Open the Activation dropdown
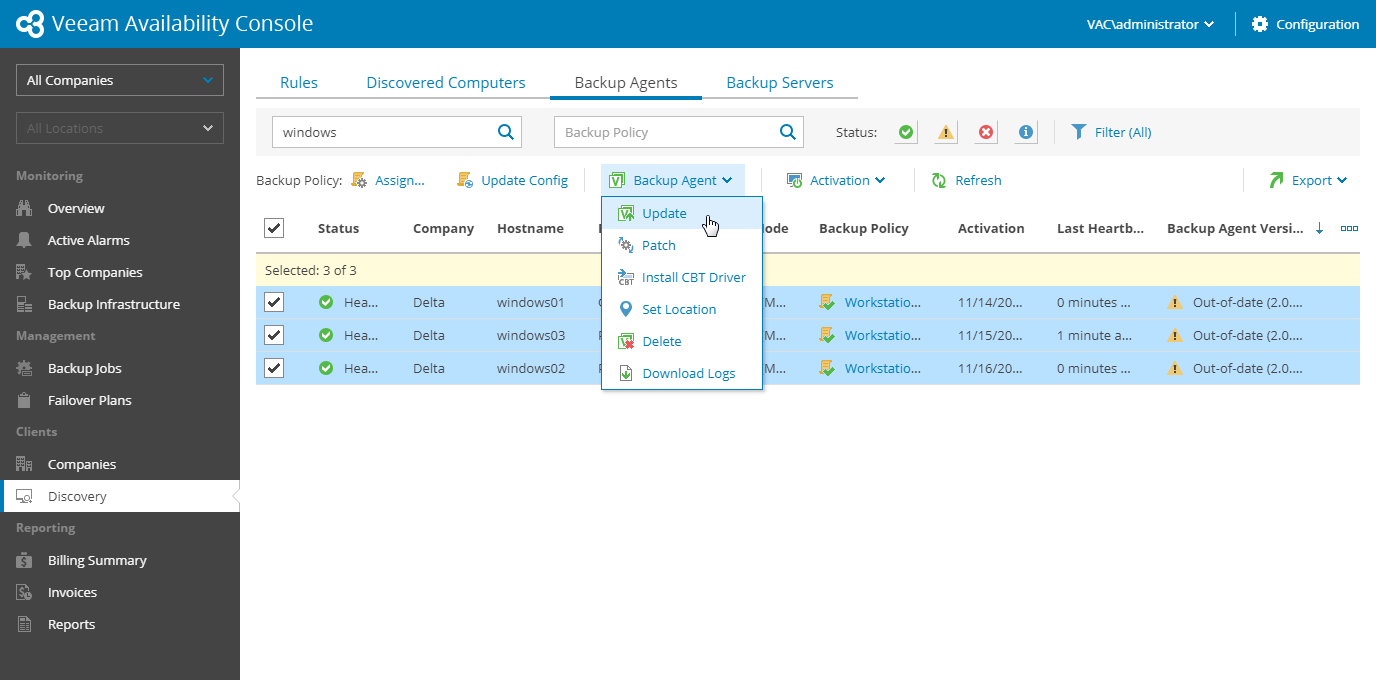 (835, 180)
